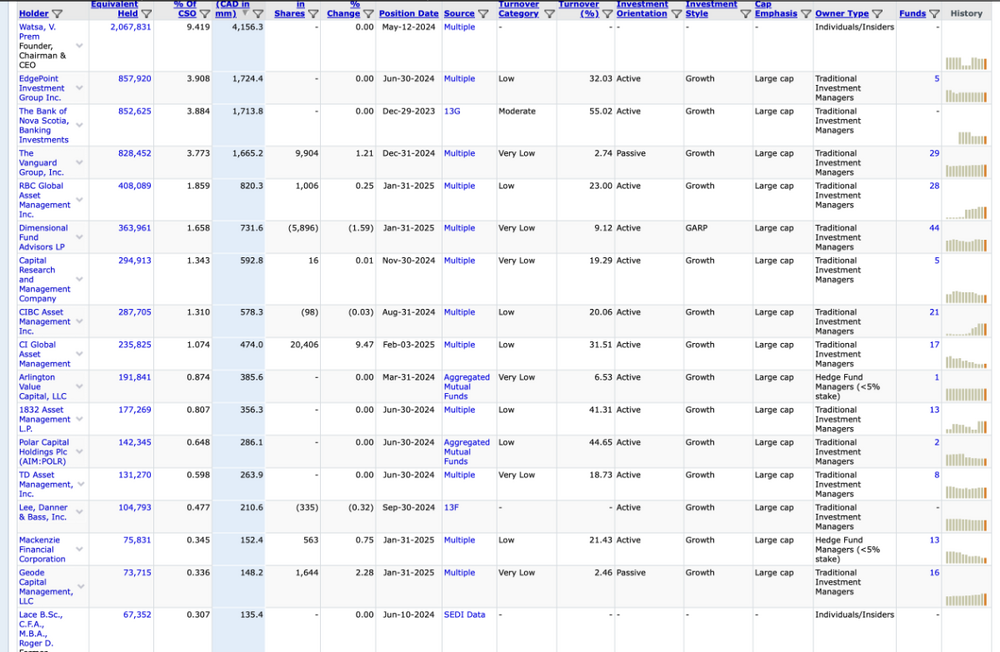This screenshot has width=1000, height=652.
Task: Expand the chevron next to The Vanguard Group
Action: [79, 163]
